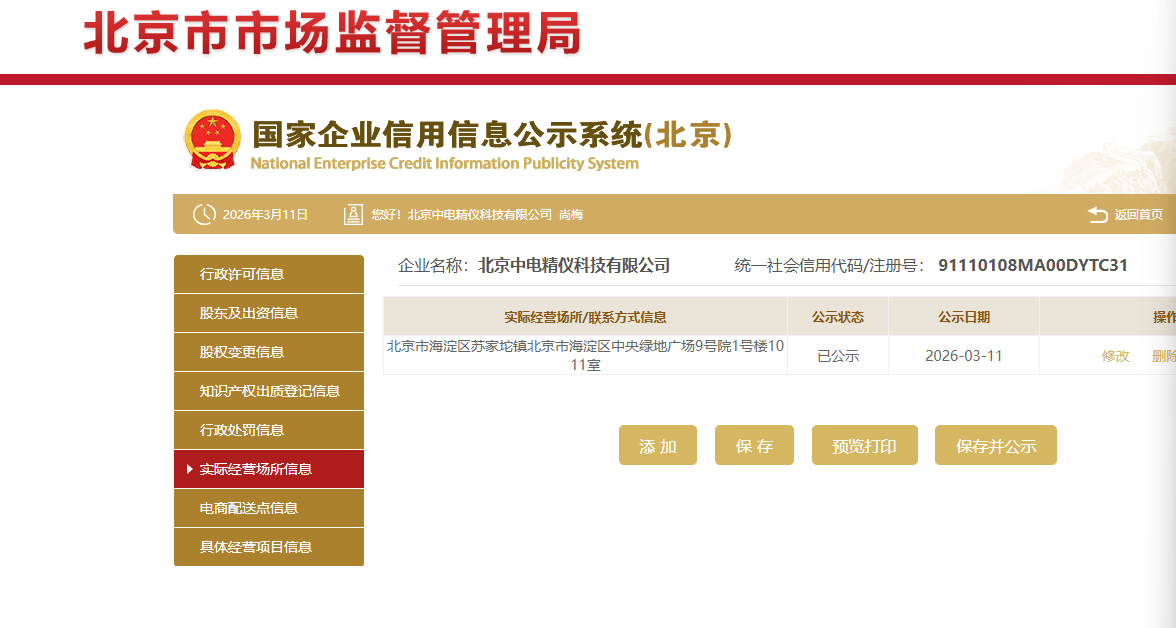Click National Enterprise Credit Information Publicity System subtitle
Image resolution: width=1176 pixels, height=628 pixels.
click(445, 163)
